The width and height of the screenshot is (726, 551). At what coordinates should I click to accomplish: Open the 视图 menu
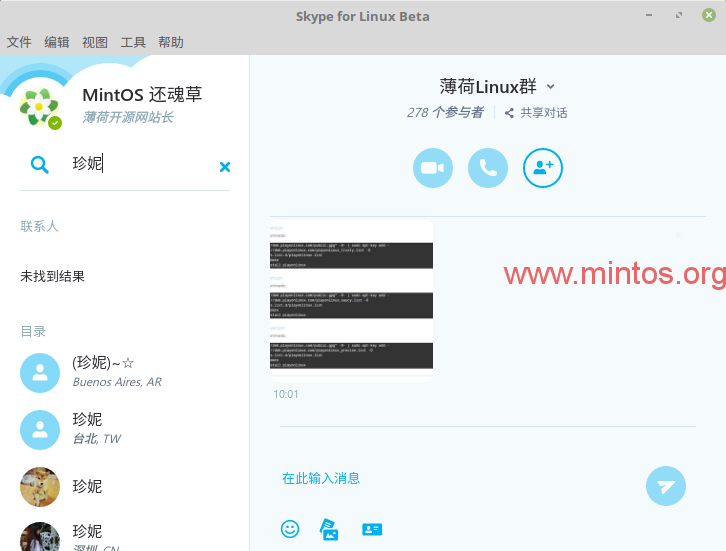(95, 42)
